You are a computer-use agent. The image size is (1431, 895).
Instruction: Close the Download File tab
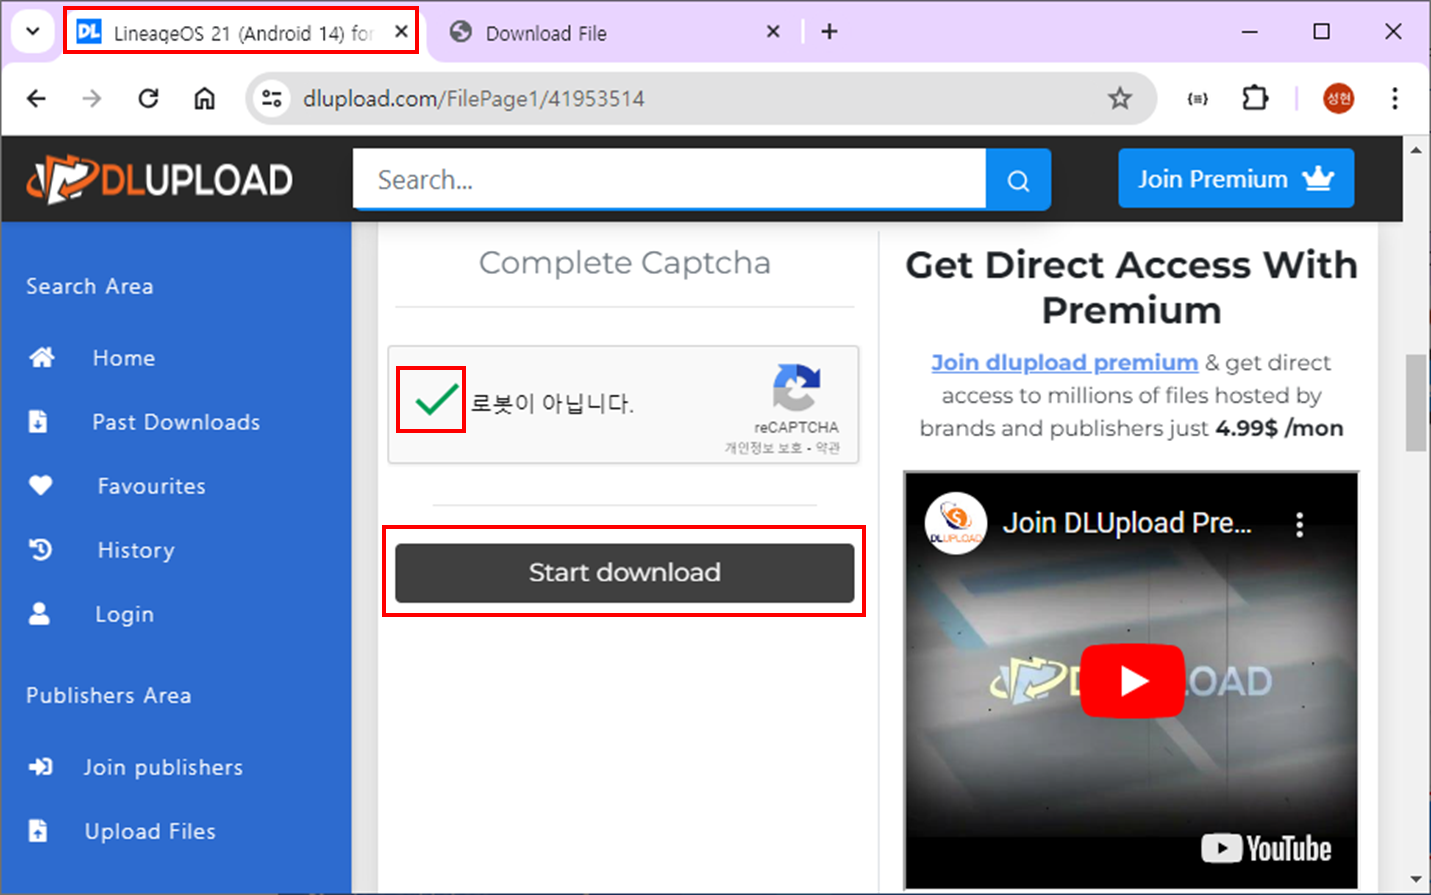click(773, 32)
